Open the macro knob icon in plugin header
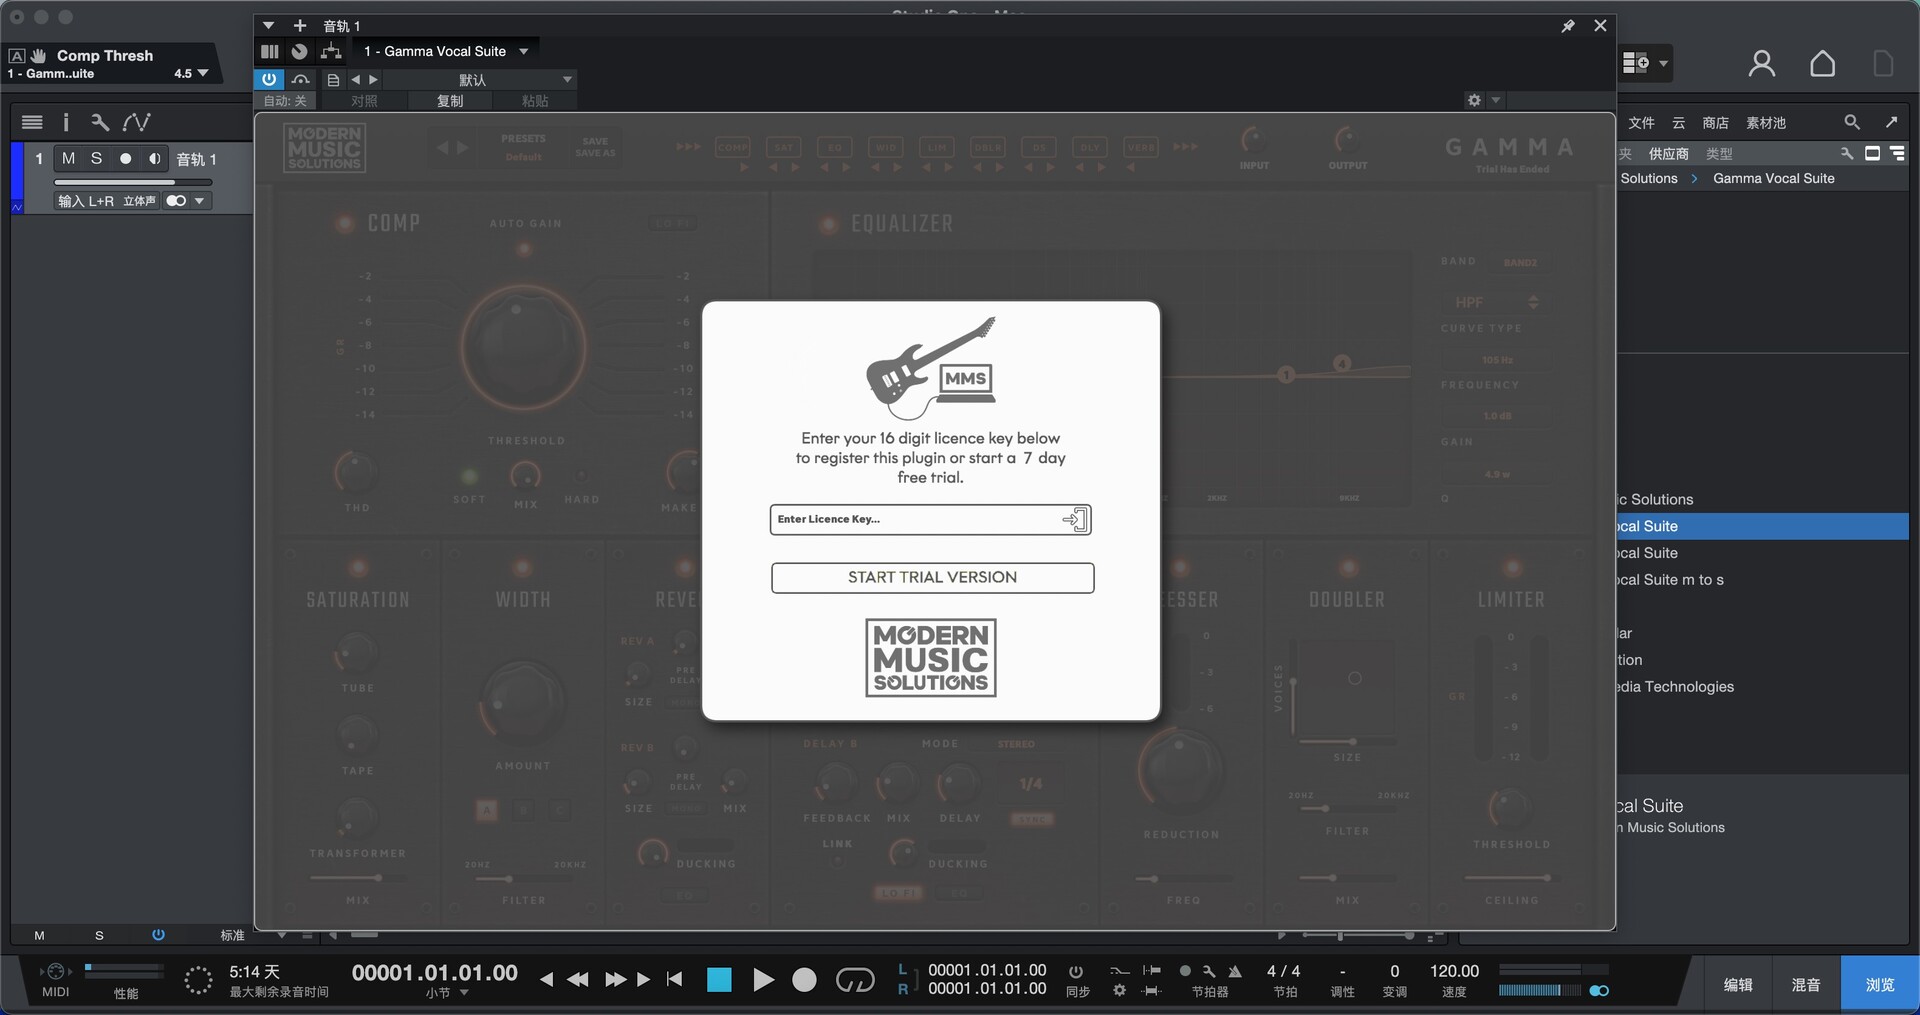The height and width of the screenshot is (1015, 1920). pyautogui.click(x=299, y=51)
